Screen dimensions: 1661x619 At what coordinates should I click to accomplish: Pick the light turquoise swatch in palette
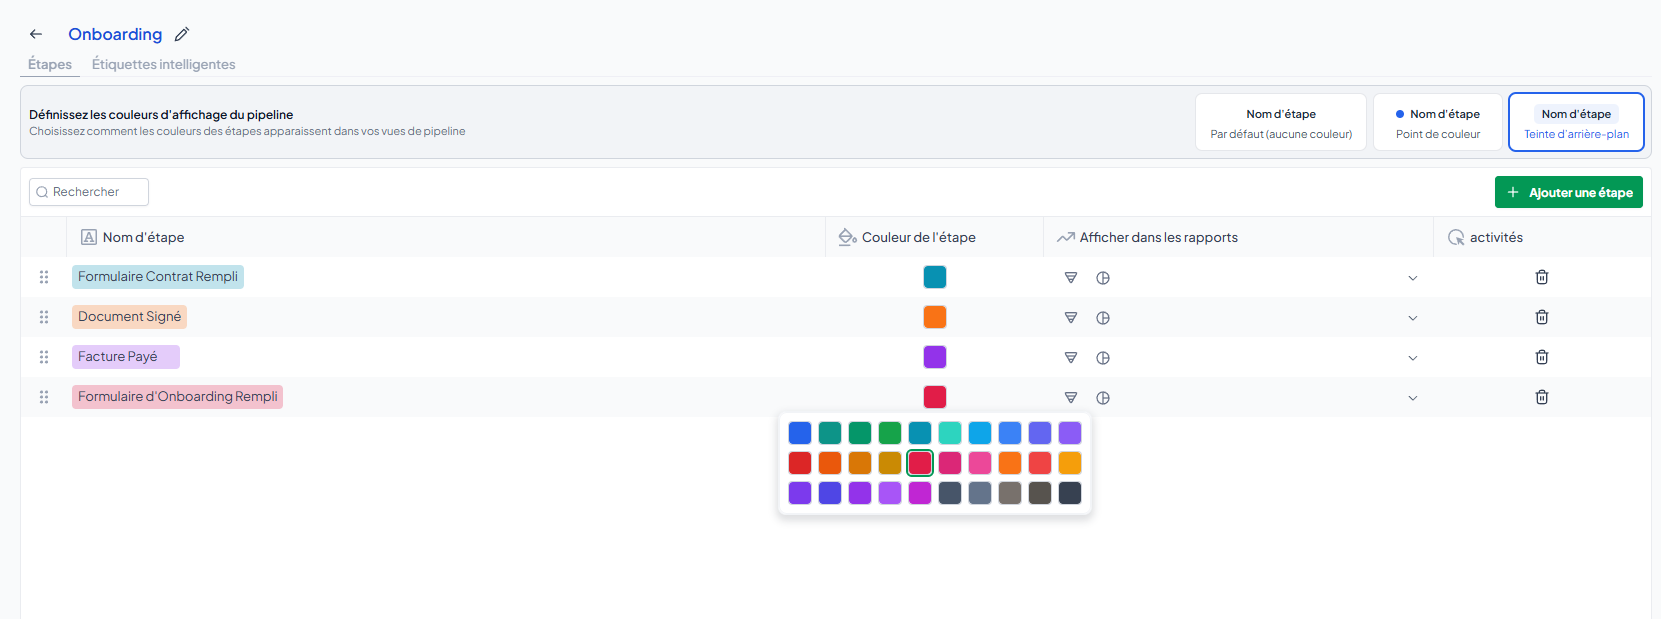tap(950, 433)
